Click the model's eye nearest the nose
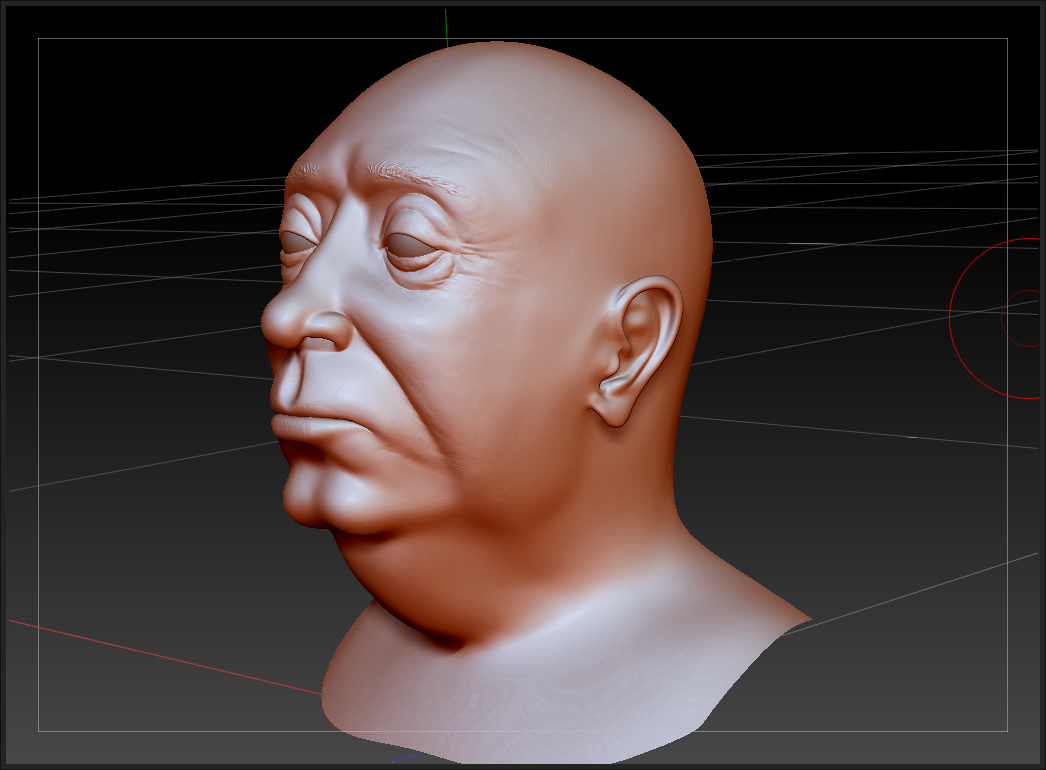The height and width of the screenshot is (770, 1046). pos(297,242)
